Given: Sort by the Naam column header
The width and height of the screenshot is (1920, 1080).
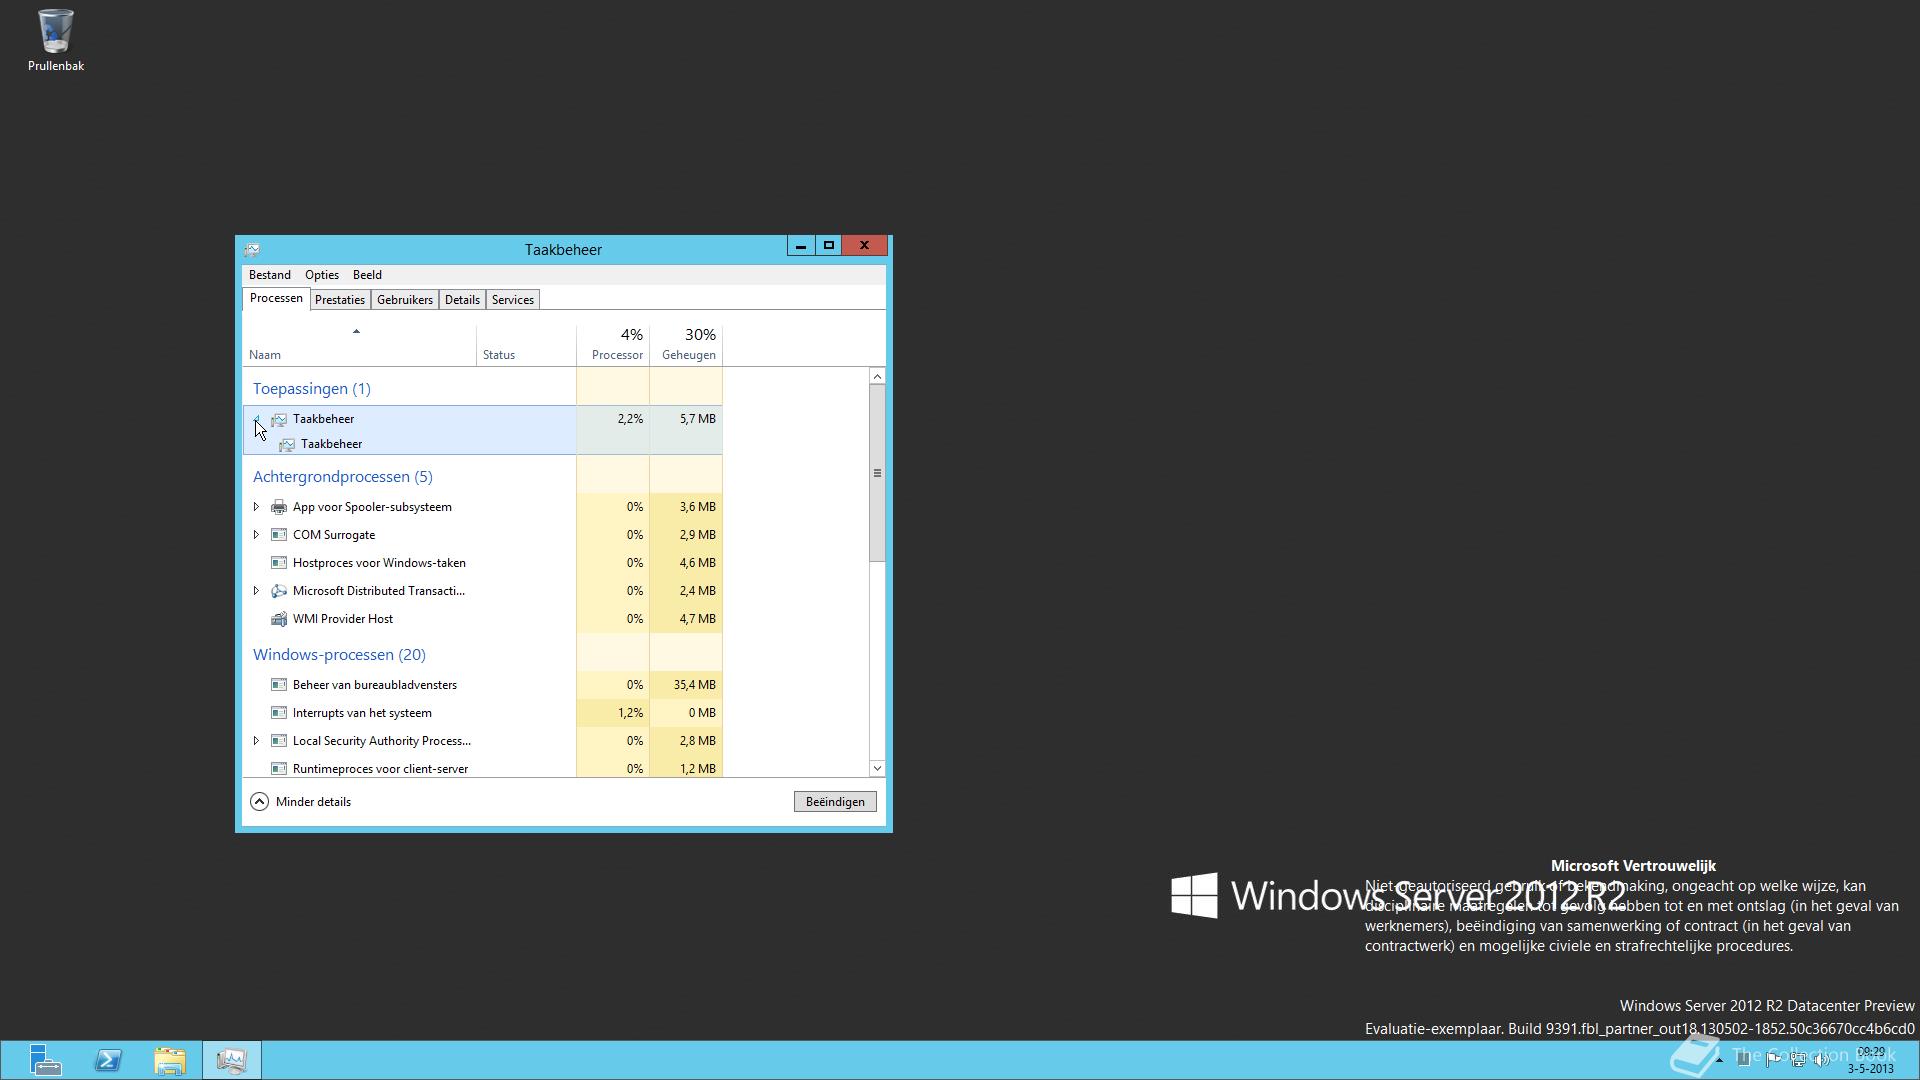Looking at the screenshot, I should [360, 345].
